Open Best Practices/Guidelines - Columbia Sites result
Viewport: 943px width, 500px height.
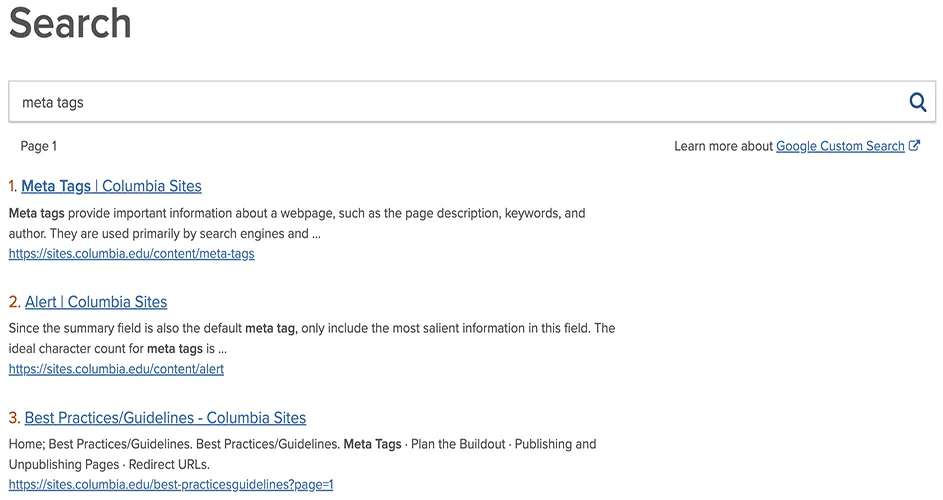click(x=165, y=418)
